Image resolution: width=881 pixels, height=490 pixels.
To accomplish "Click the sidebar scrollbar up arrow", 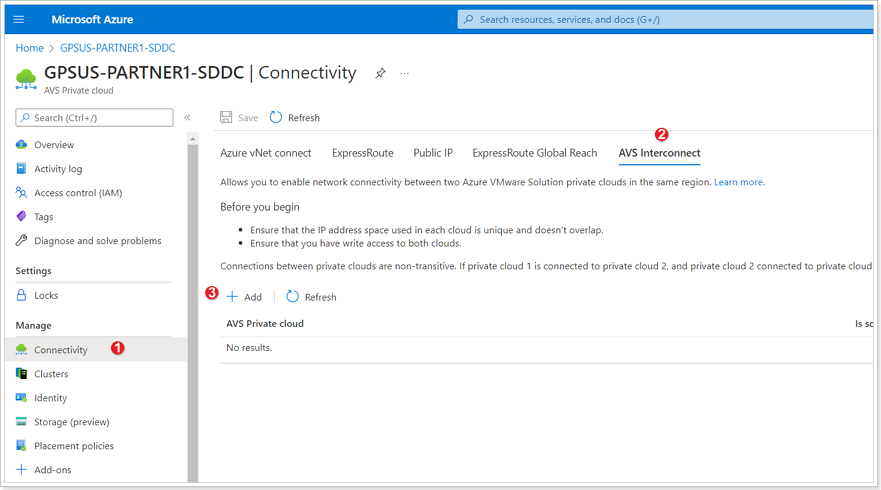I will coord(193,138).
